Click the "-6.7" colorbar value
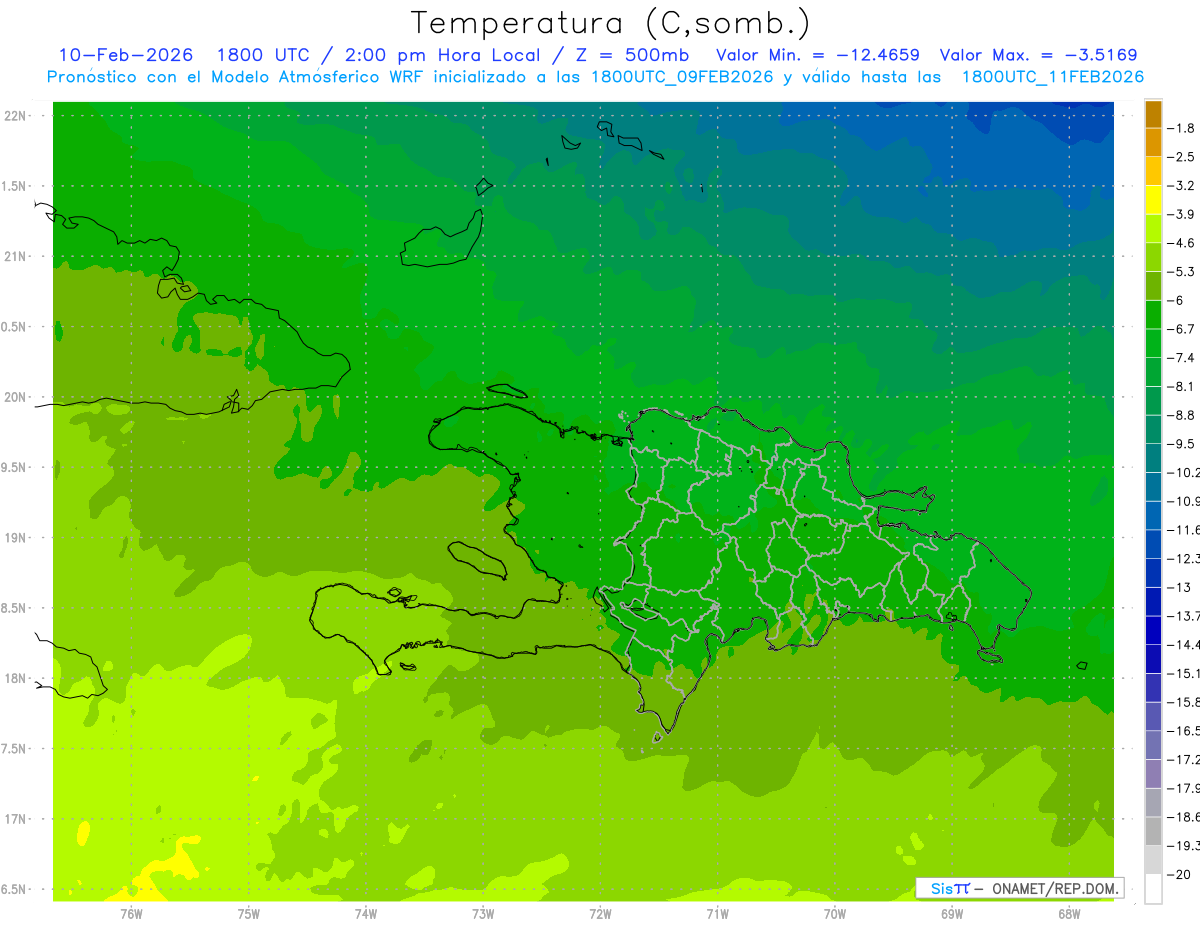 click(1181, 329)
